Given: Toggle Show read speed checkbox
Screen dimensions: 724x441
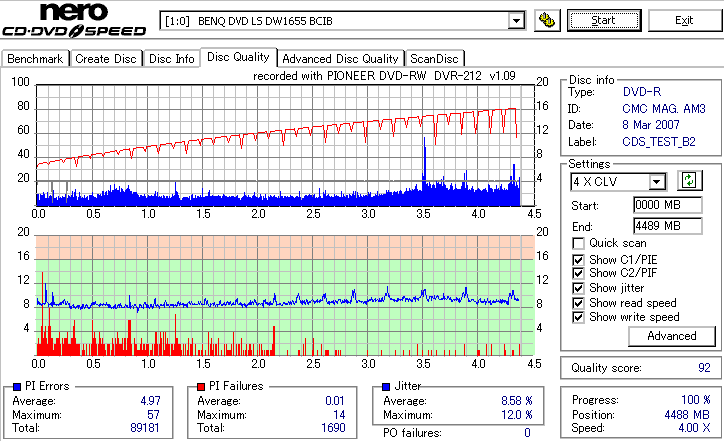Looking at the screenshot, I should [578, 303].
